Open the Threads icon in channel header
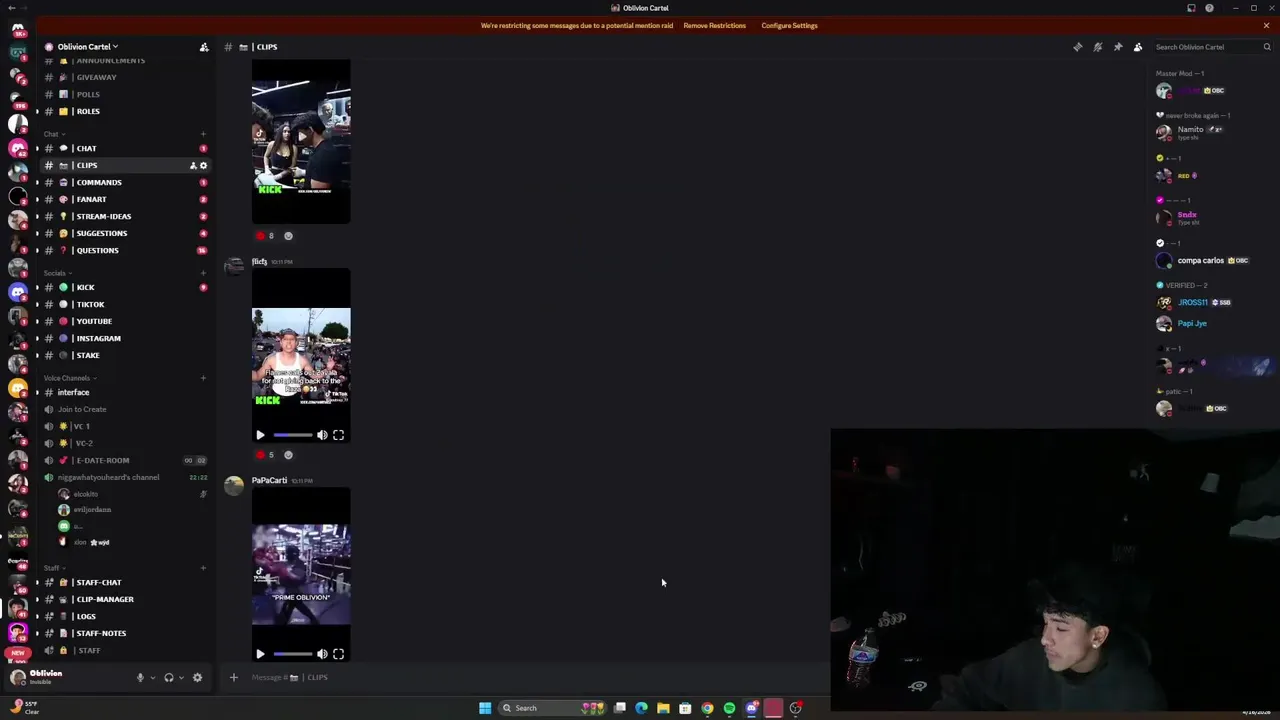 click(x=1077, y=47)
